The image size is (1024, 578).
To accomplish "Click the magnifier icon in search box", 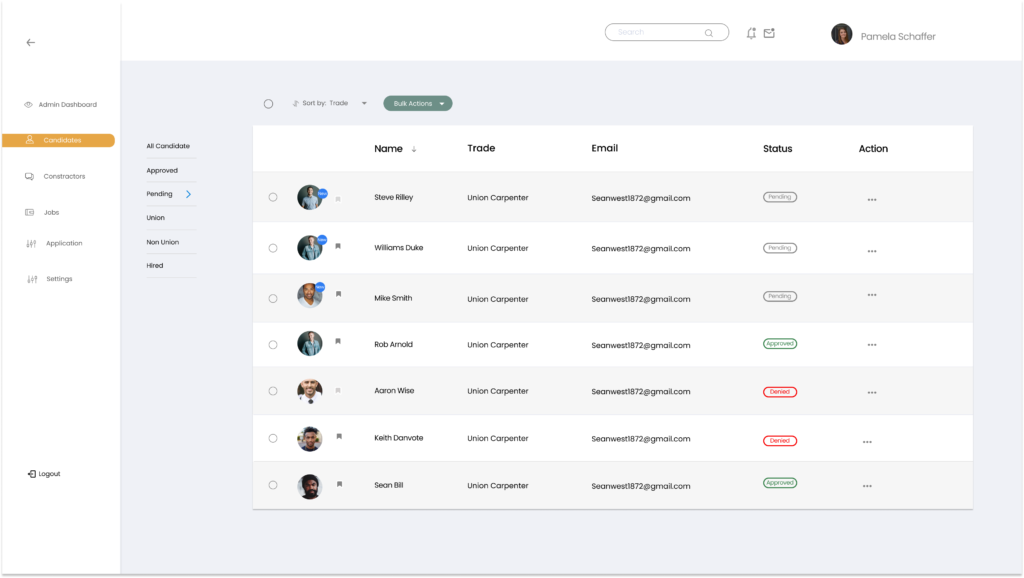I will pyautogui.click(x=709, y=33).
